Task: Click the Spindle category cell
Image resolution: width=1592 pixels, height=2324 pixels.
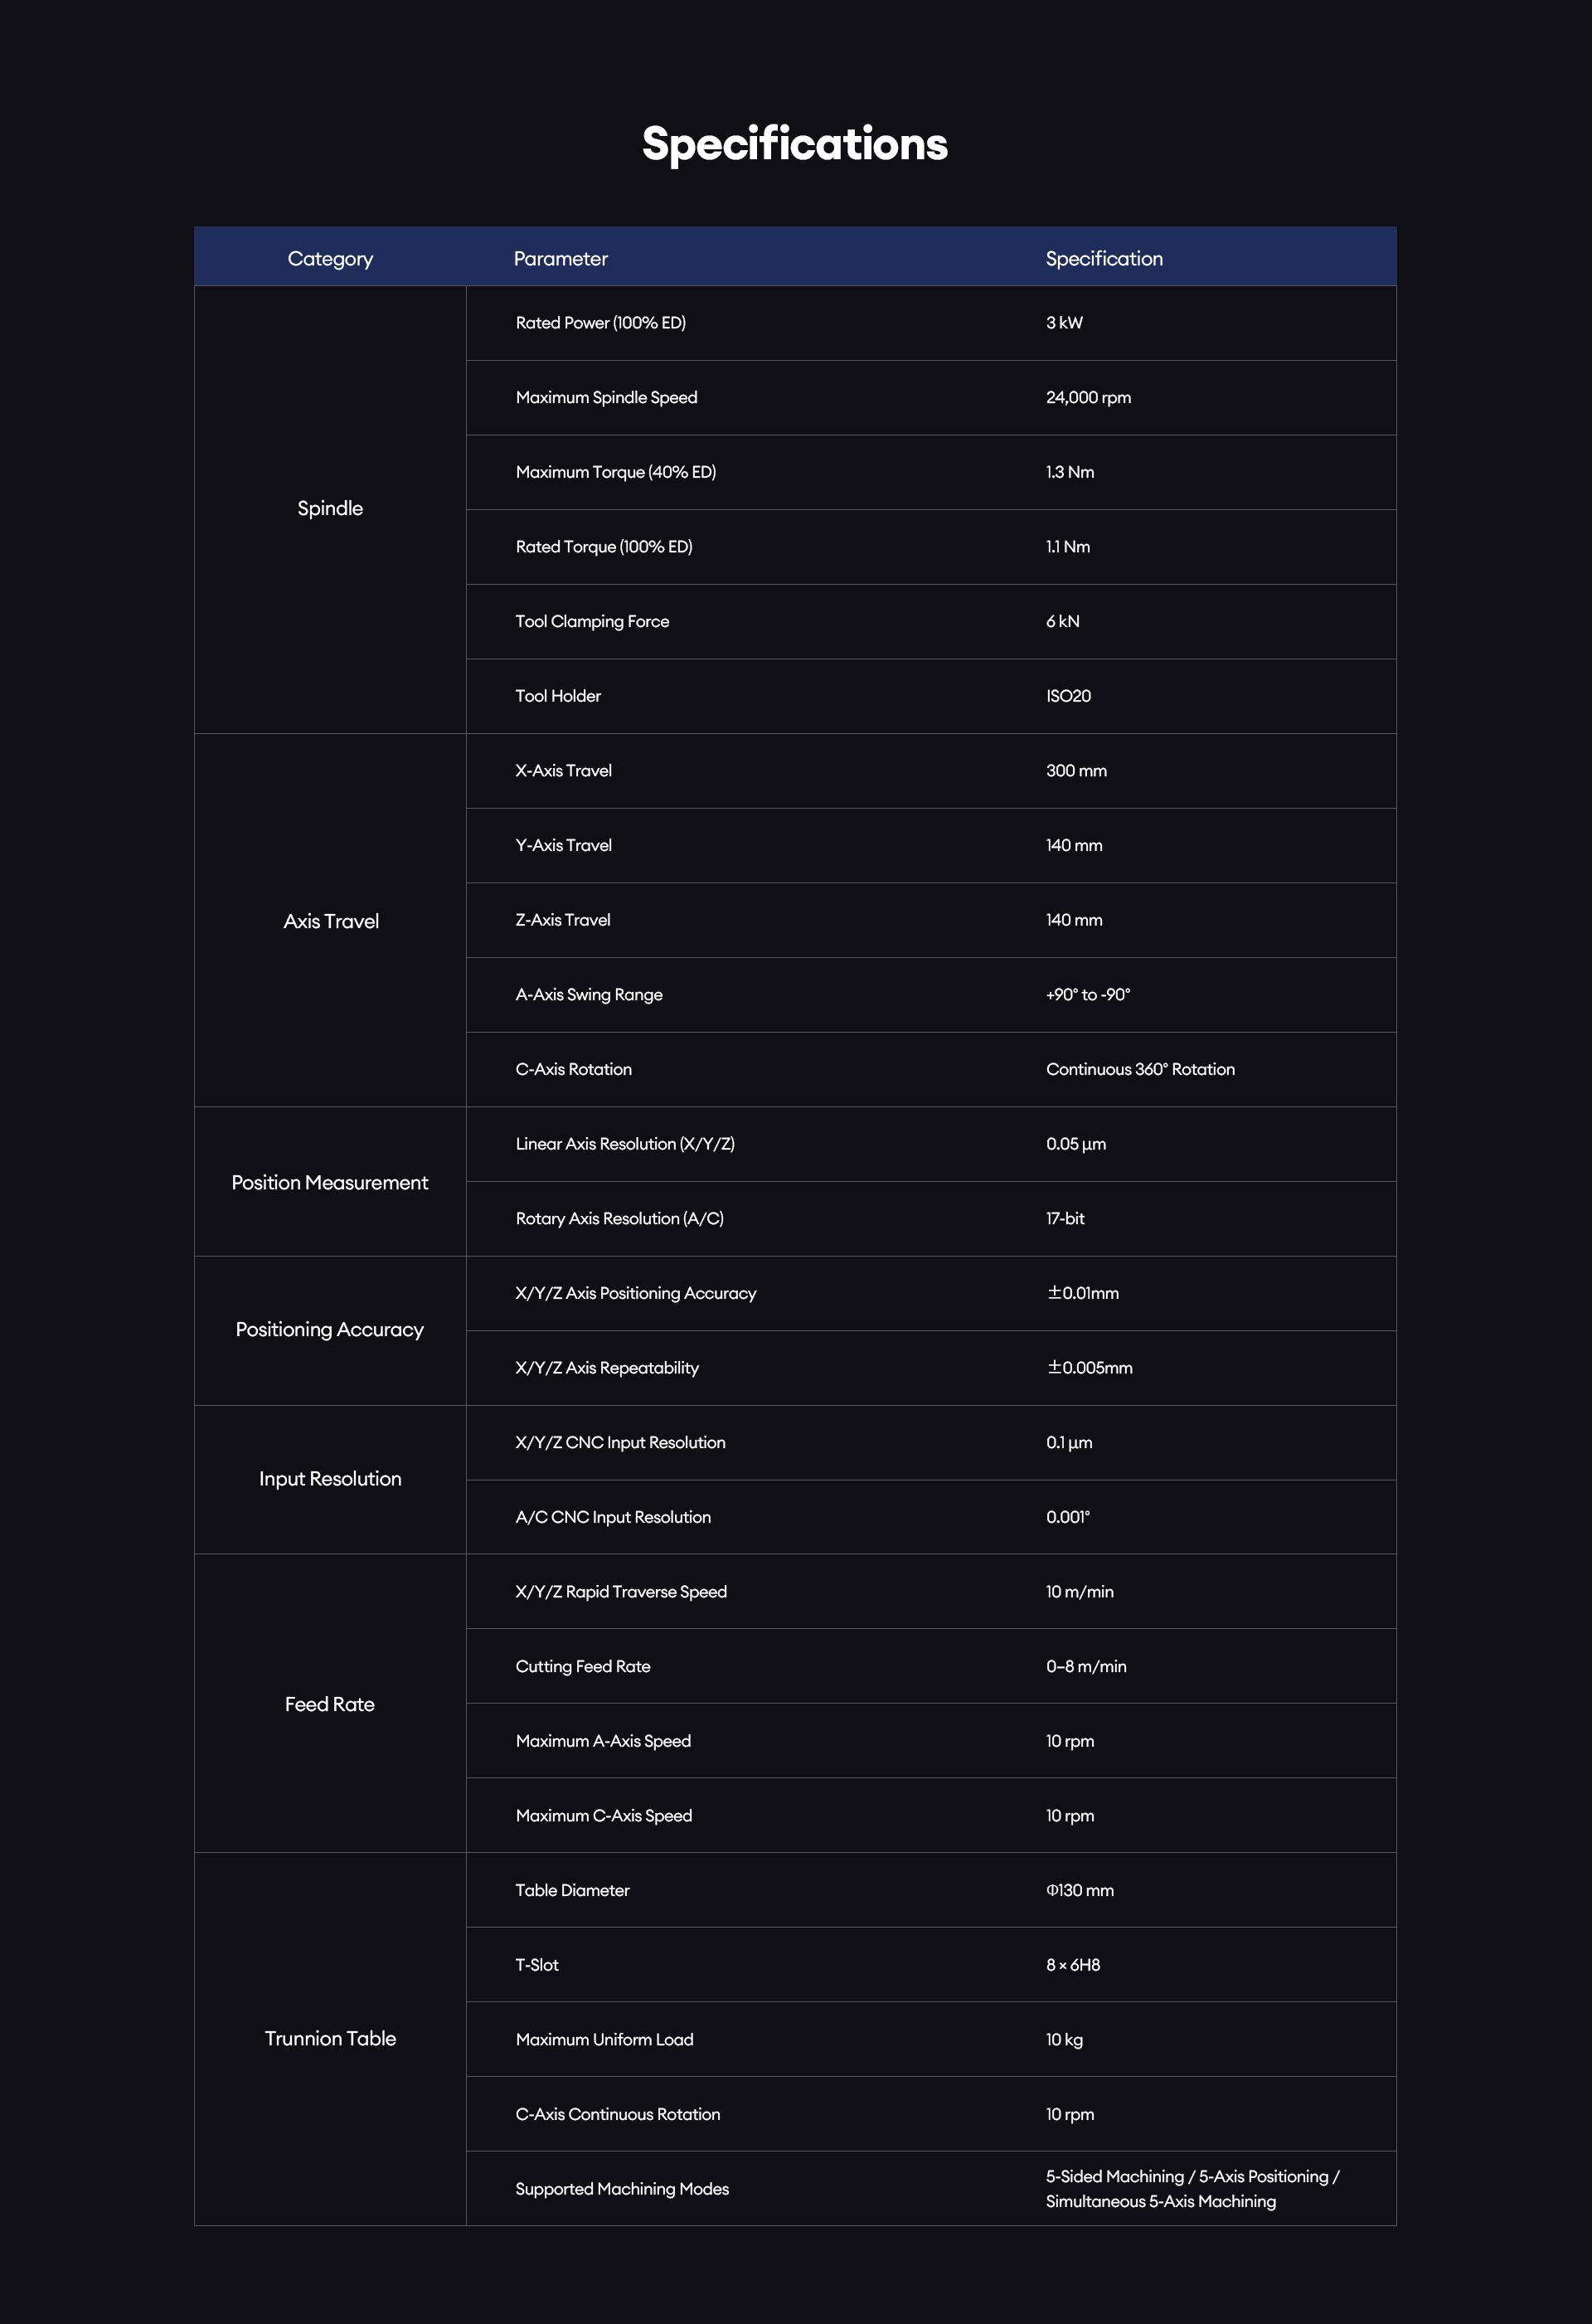Action: coord(330,509)
